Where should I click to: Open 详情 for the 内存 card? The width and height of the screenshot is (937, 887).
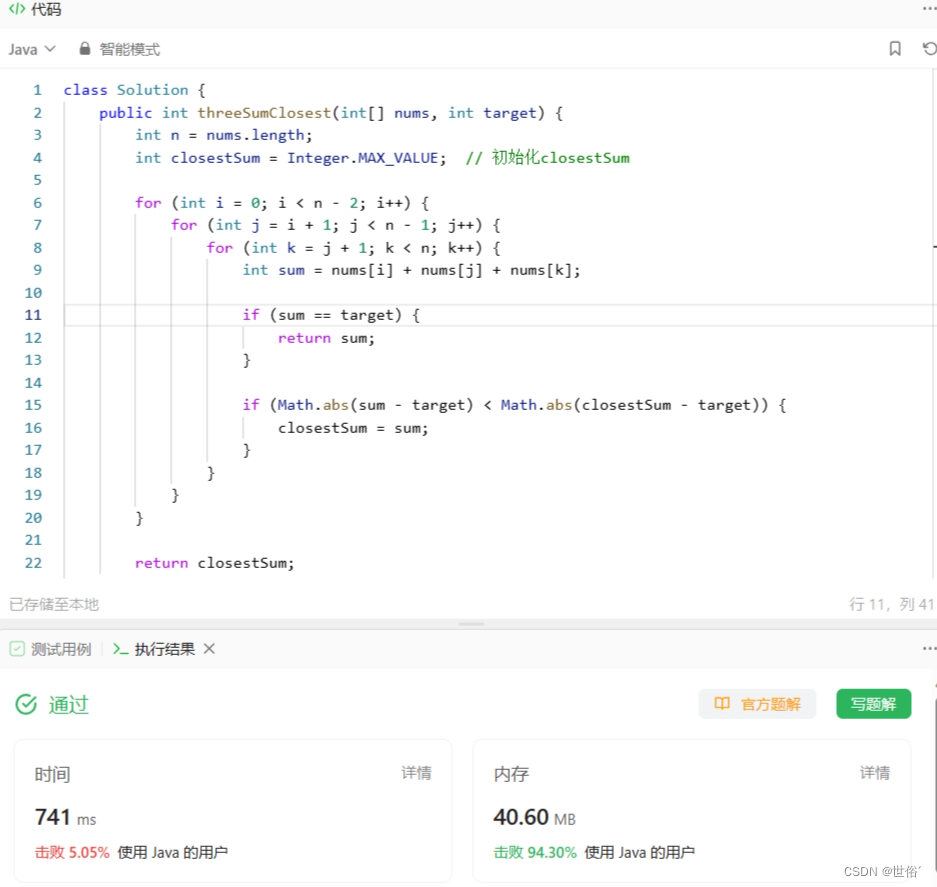[x=875, y=773]
